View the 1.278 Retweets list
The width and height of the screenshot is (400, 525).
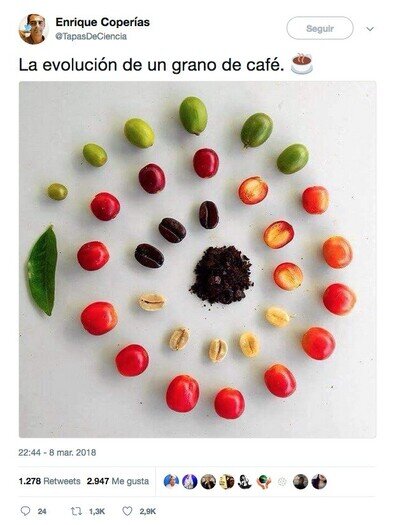coord(50,481)
